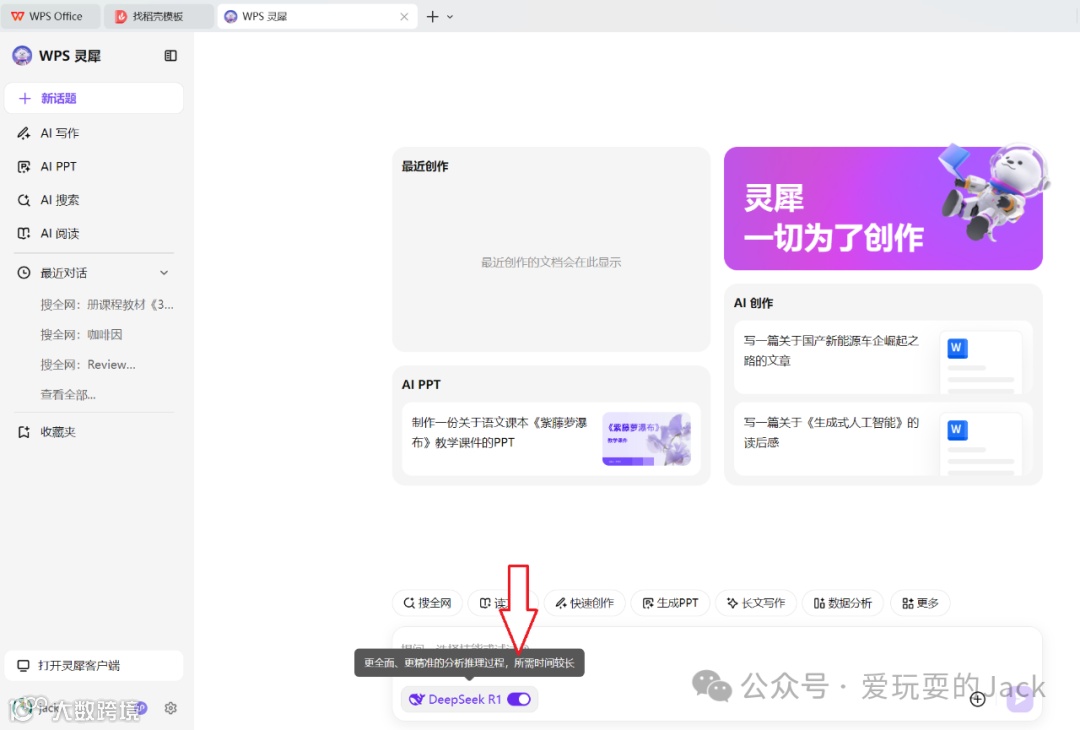
Task: Open conversation 搜全网: Review...
Action: tap(88, 365)
